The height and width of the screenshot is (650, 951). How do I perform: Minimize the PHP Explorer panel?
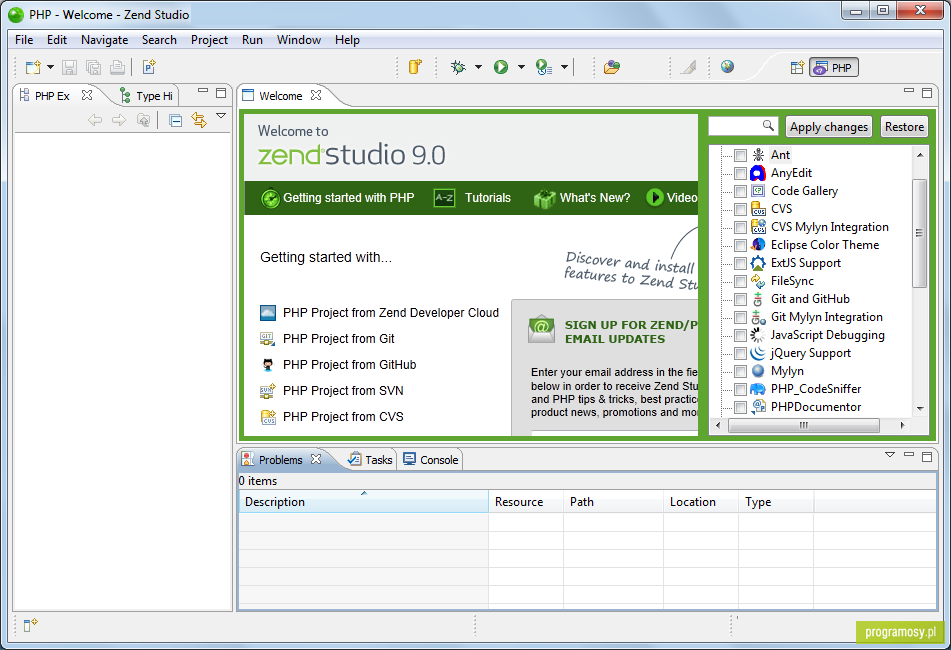[x=203, y=91]
